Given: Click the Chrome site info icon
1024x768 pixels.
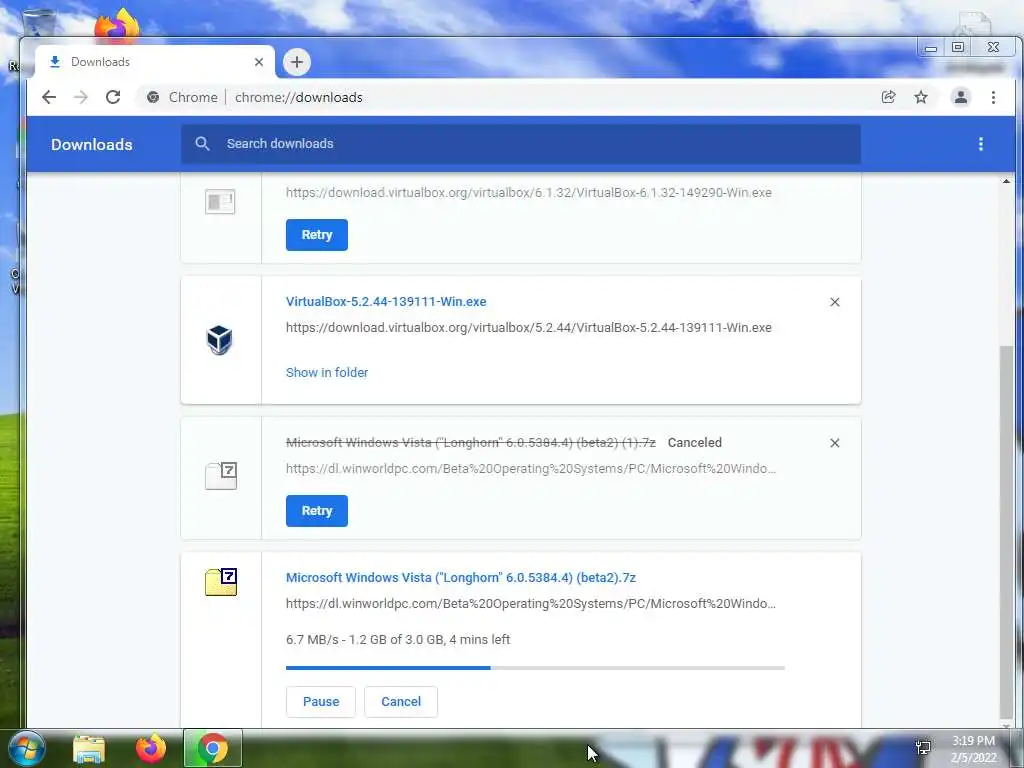Looking at the screenshot, I should [x=153, y=97].
